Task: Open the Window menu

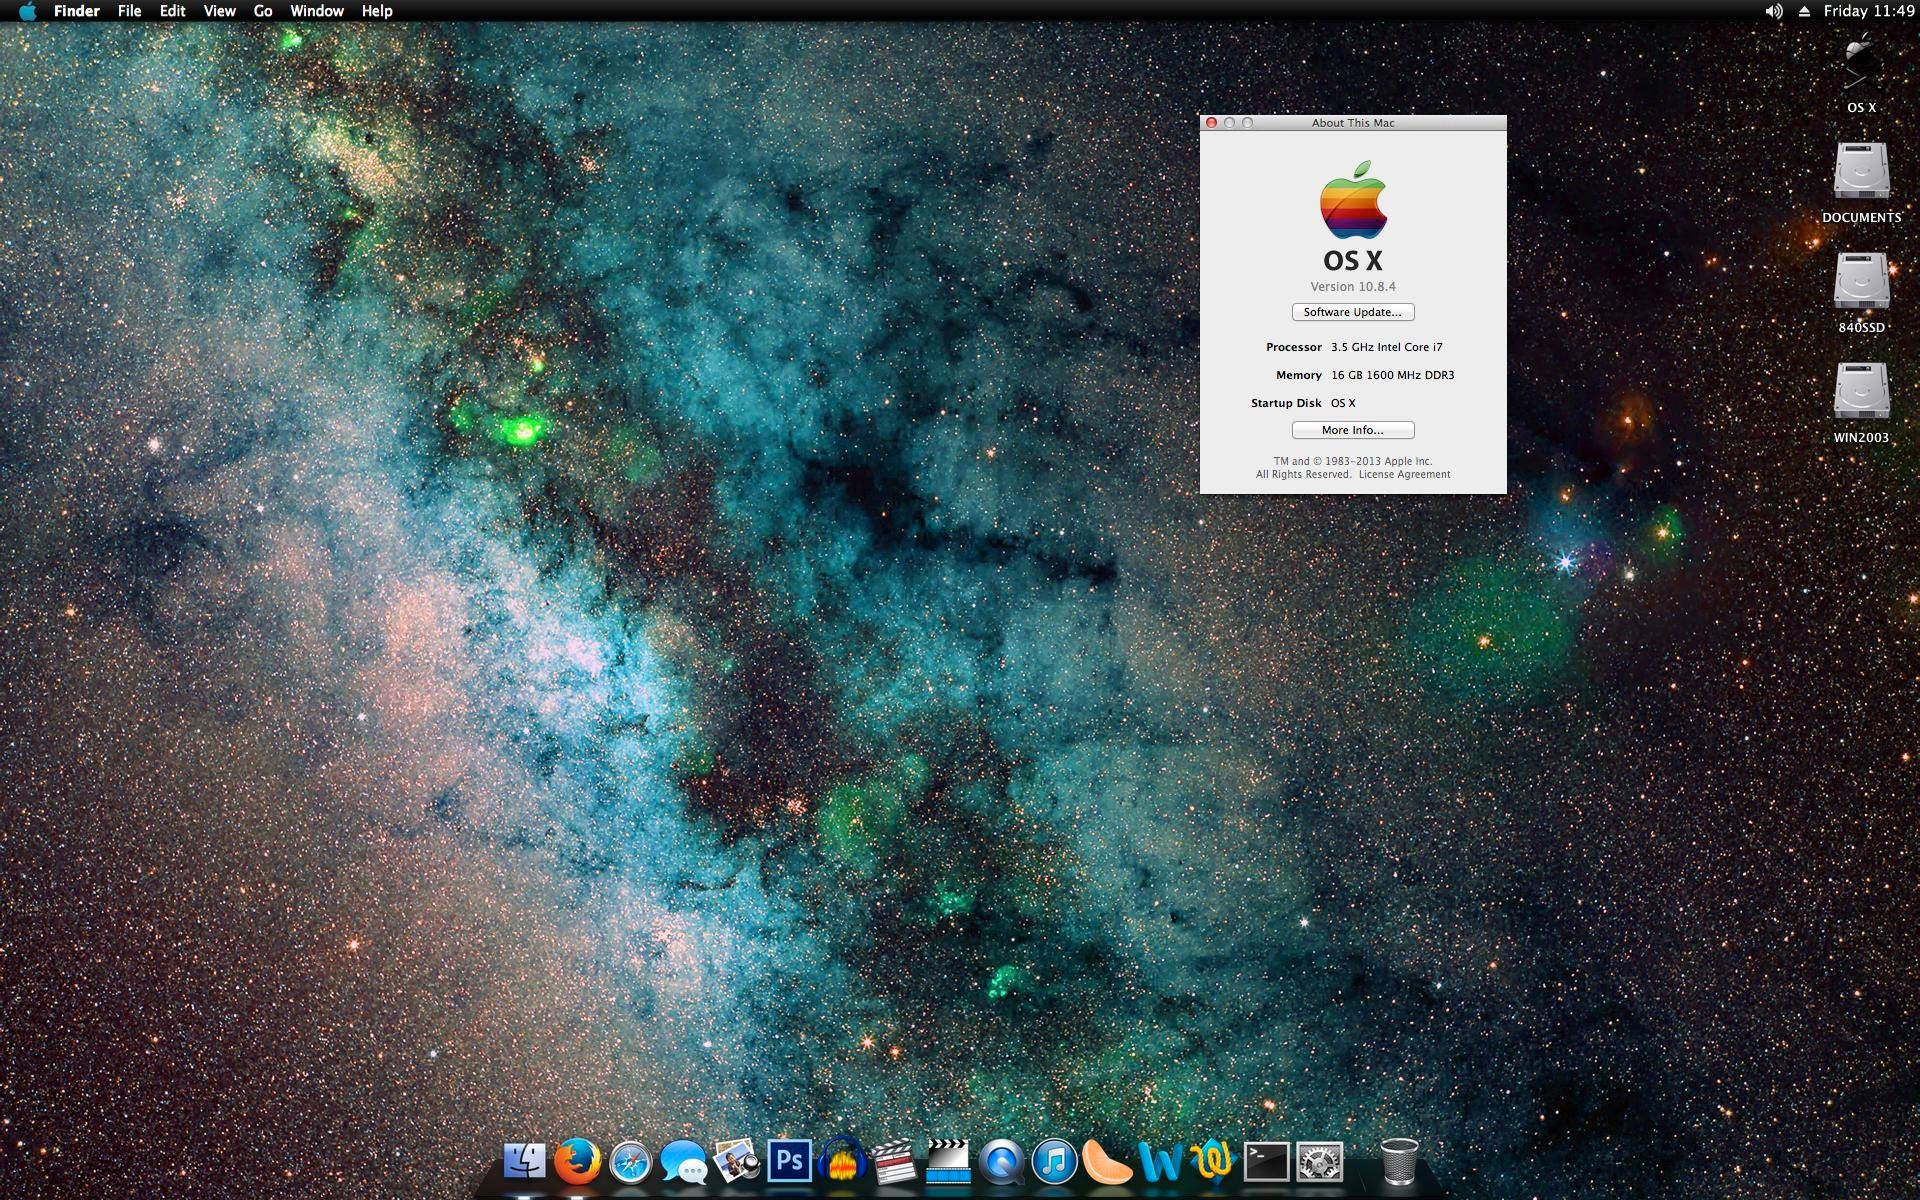Action: click(x=317, y=11)
